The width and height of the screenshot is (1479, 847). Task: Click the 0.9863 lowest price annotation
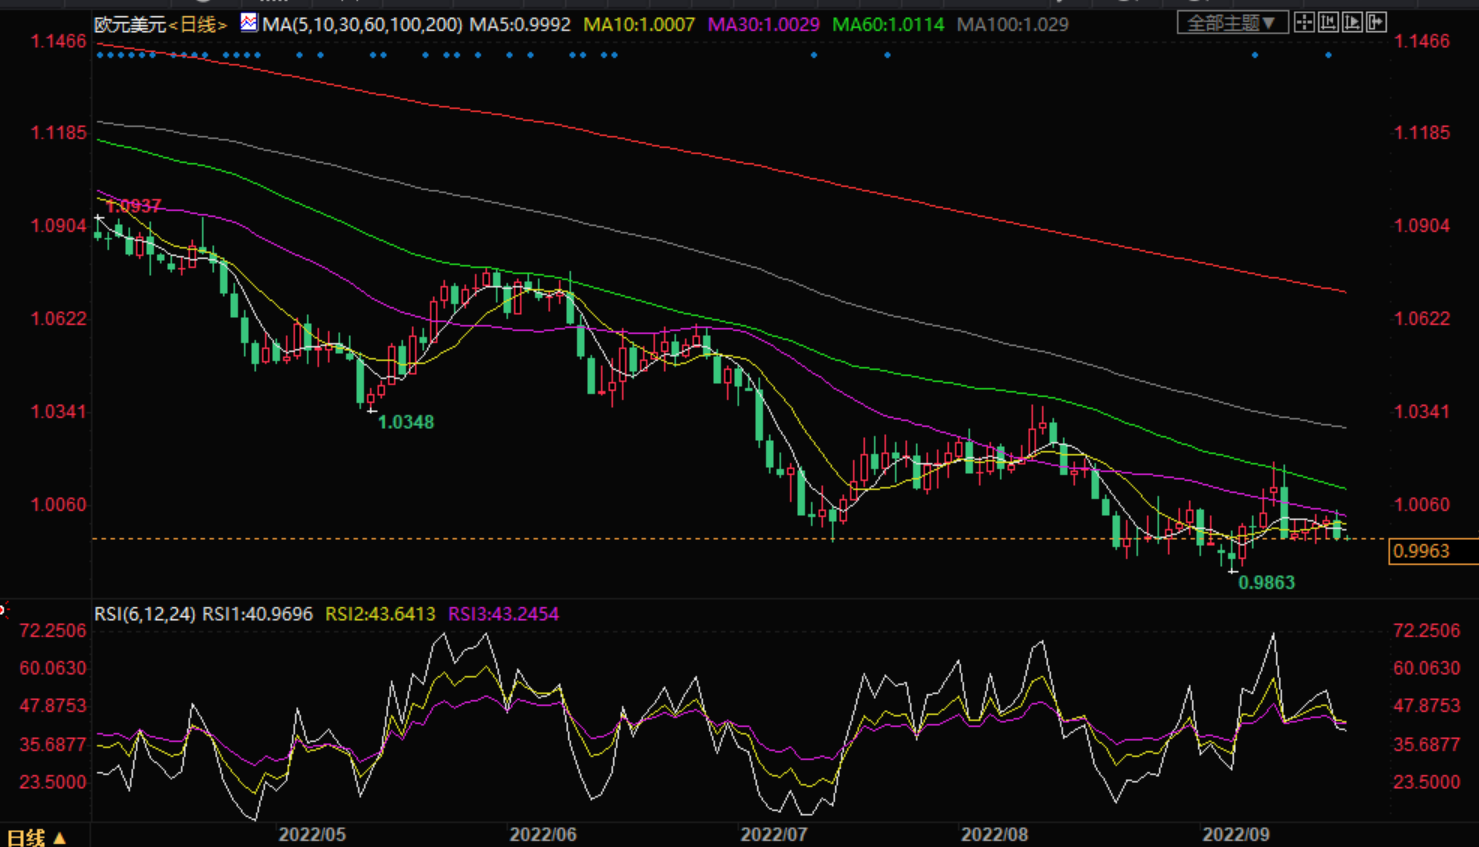(1267, 582)
